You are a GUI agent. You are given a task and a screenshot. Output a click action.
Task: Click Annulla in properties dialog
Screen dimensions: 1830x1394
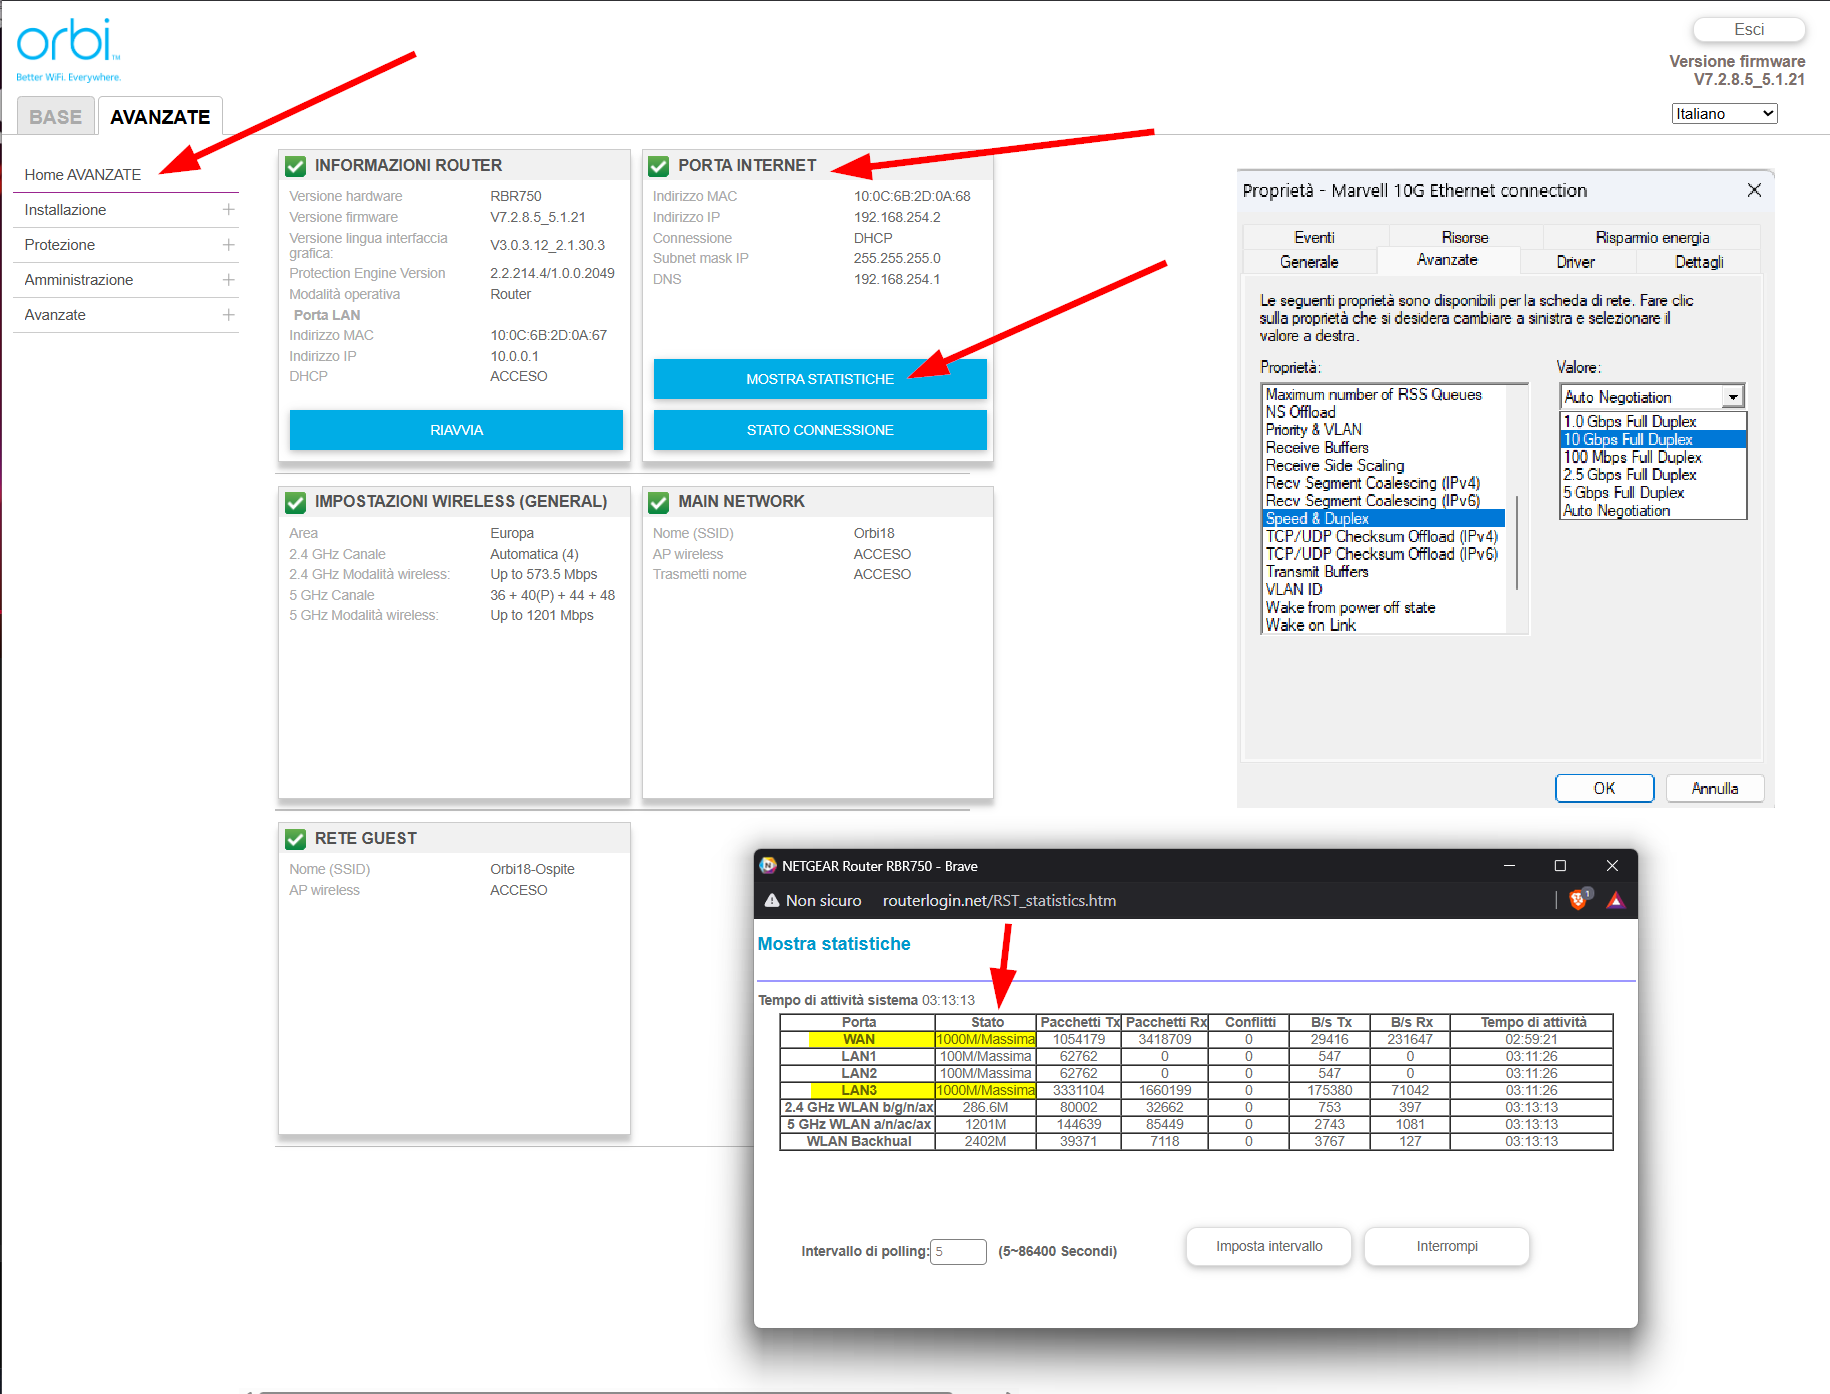point(1714,788)
